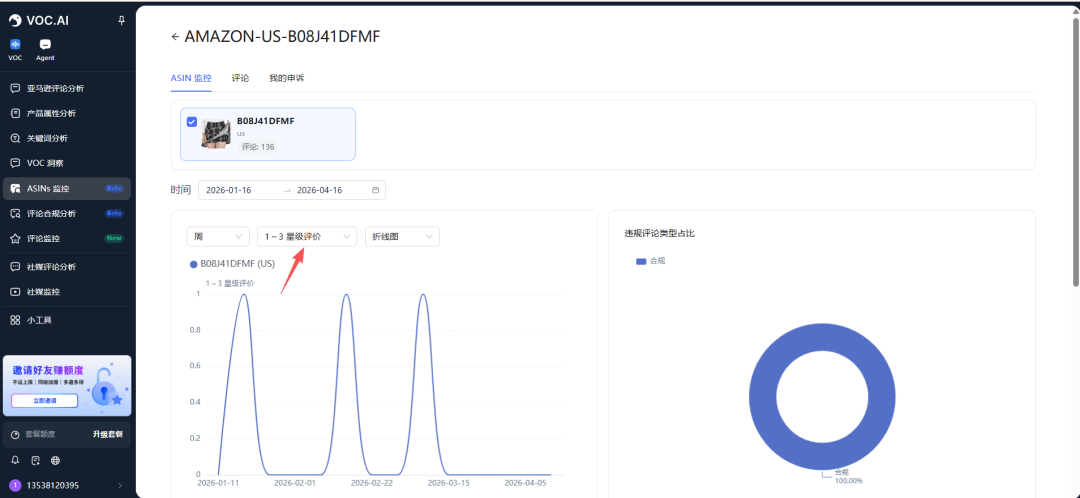Click the 升级套餐 upgrade button
The width and height of the screenshot is (1080, 498).
(x=107, y=434)
